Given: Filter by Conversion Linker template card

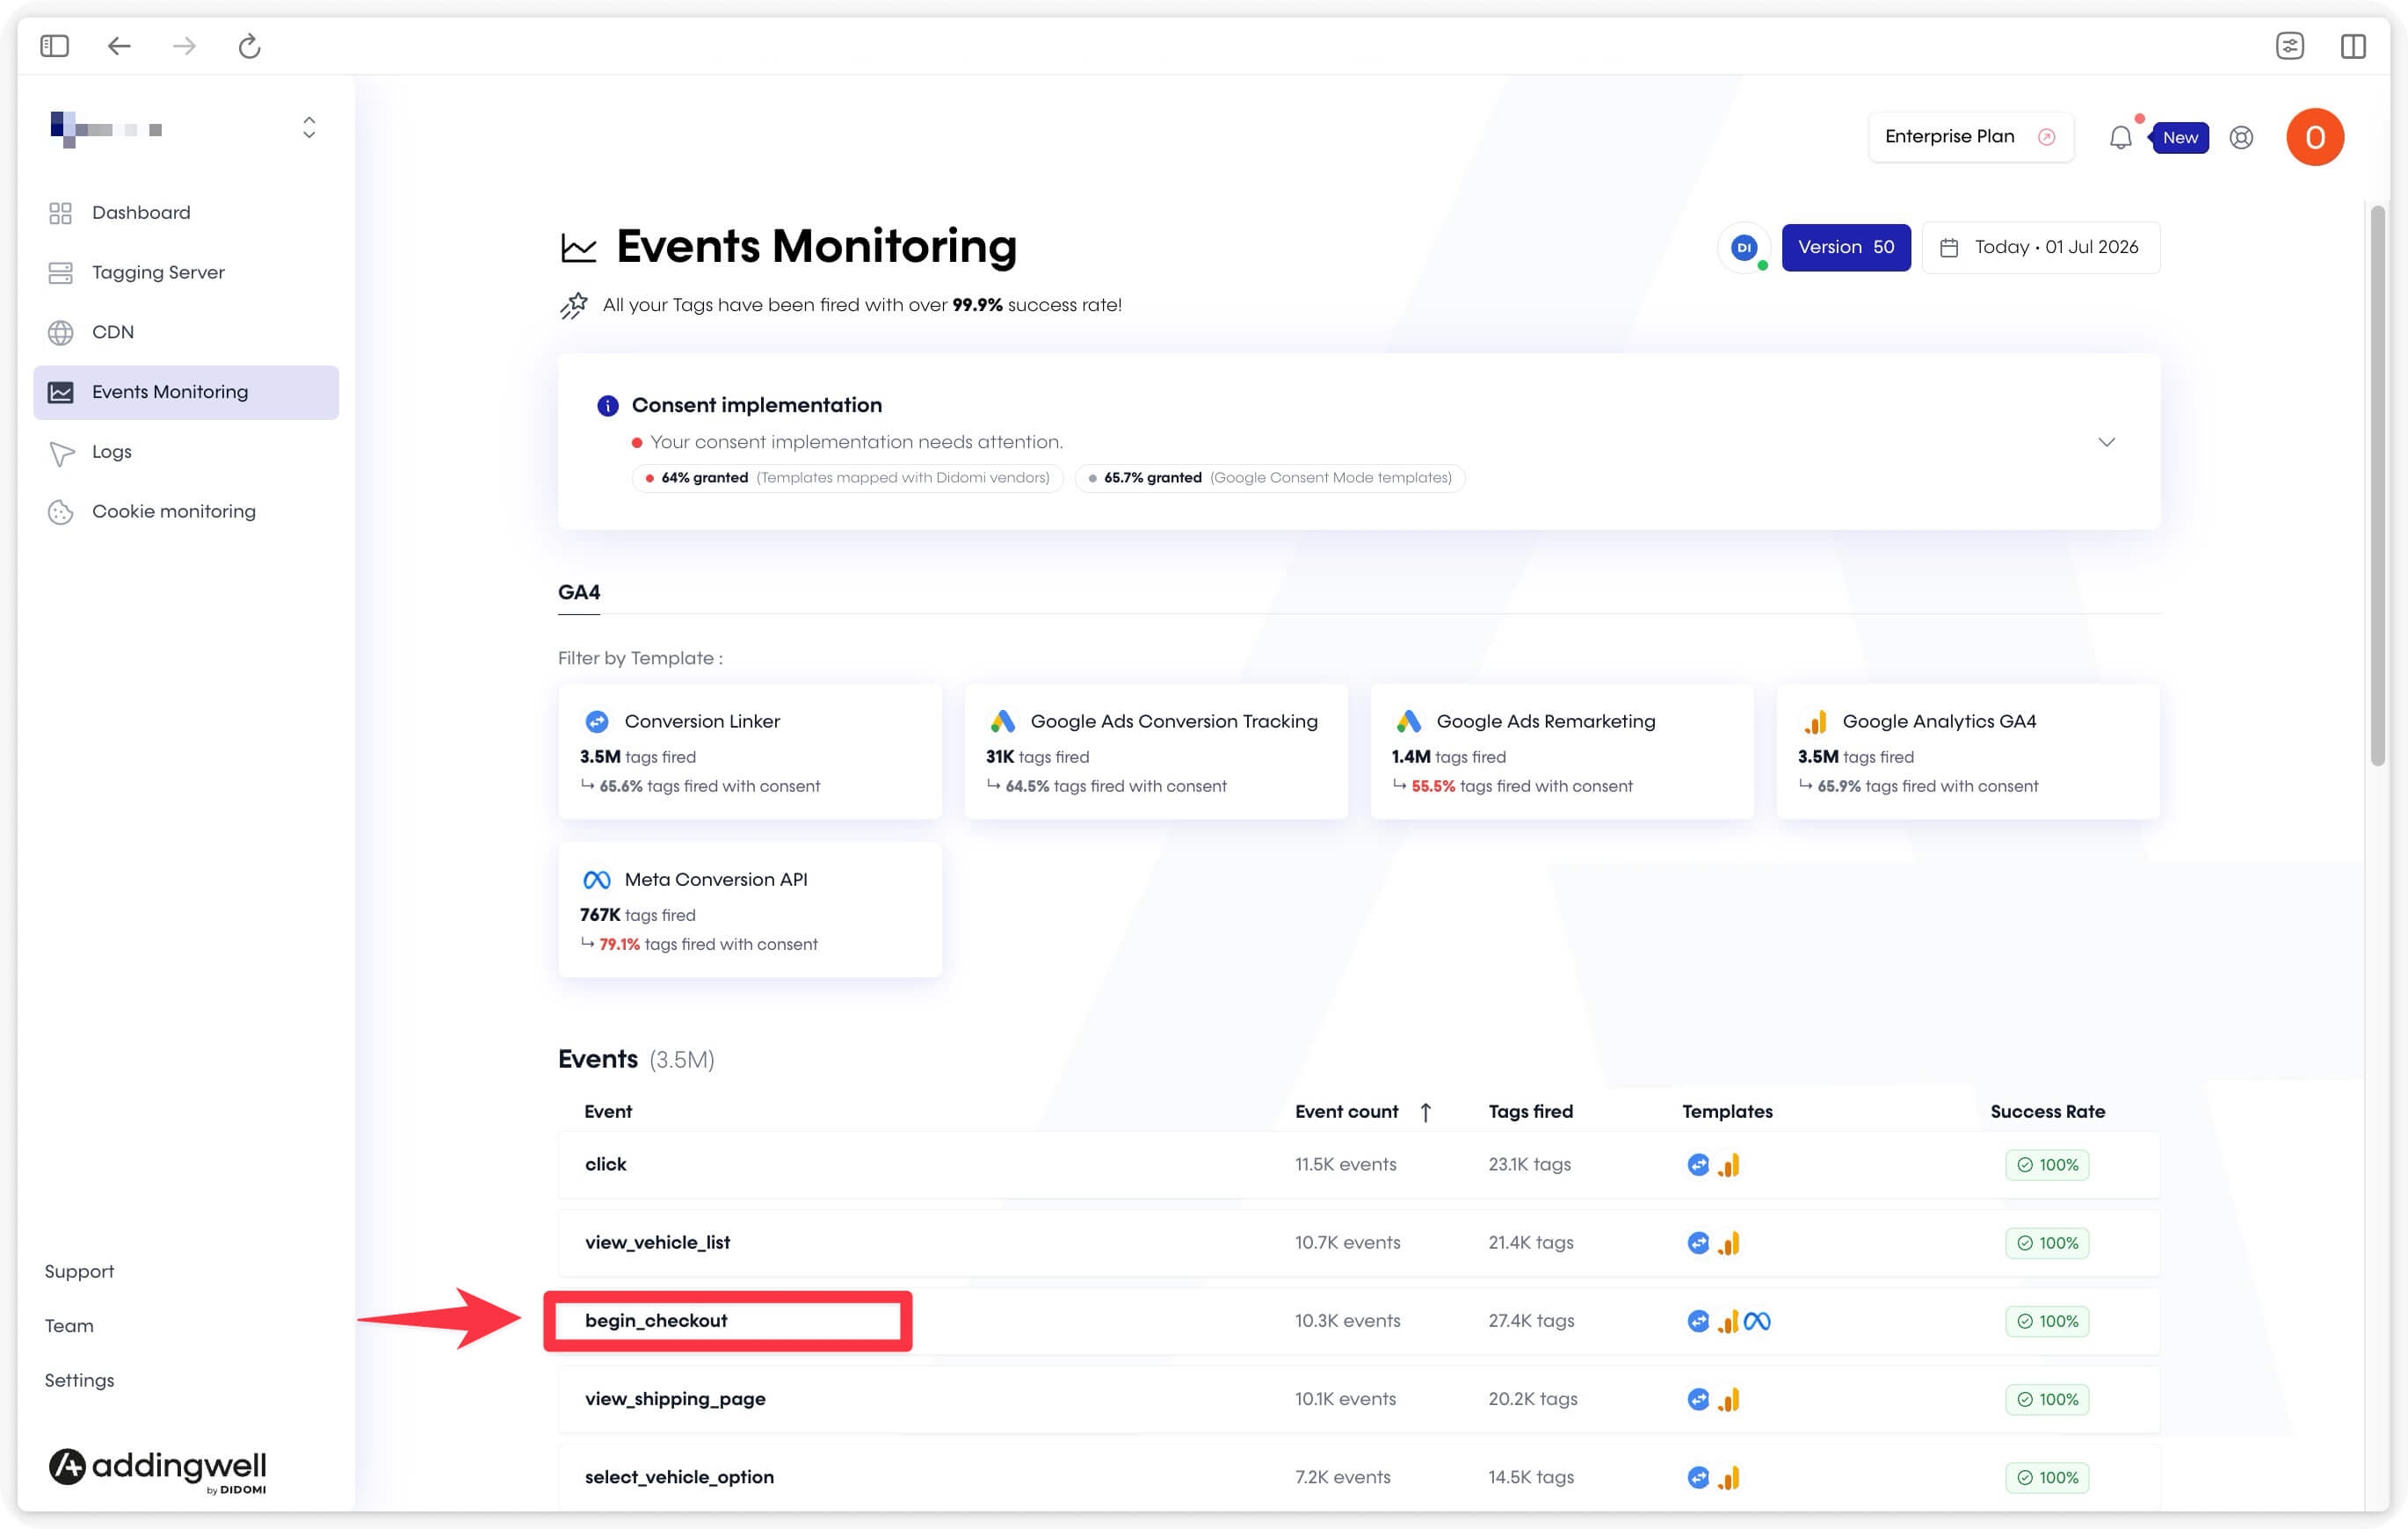Looking at the screenshot, I should tap(750, 752).
